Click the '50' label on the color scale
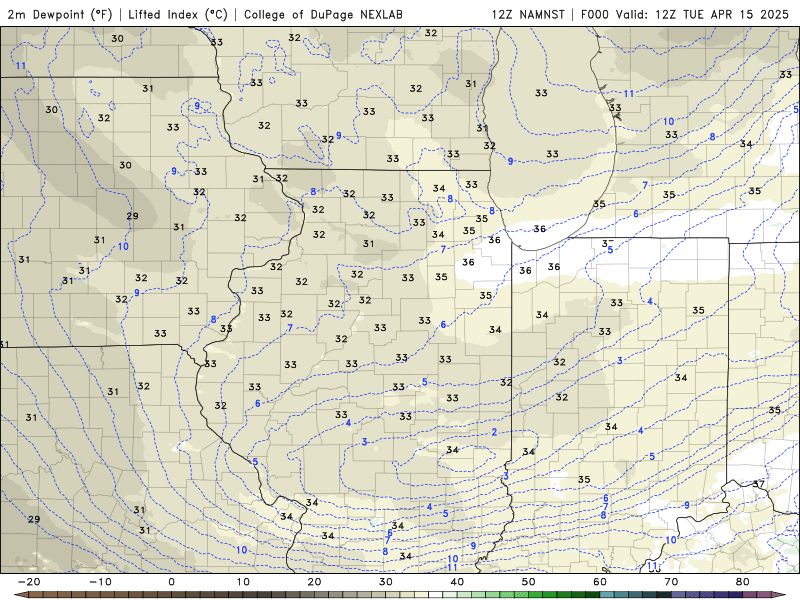Image resolution: width=800 pixels, height=600 pixels. pyautogui.click(x=529, y=582)
